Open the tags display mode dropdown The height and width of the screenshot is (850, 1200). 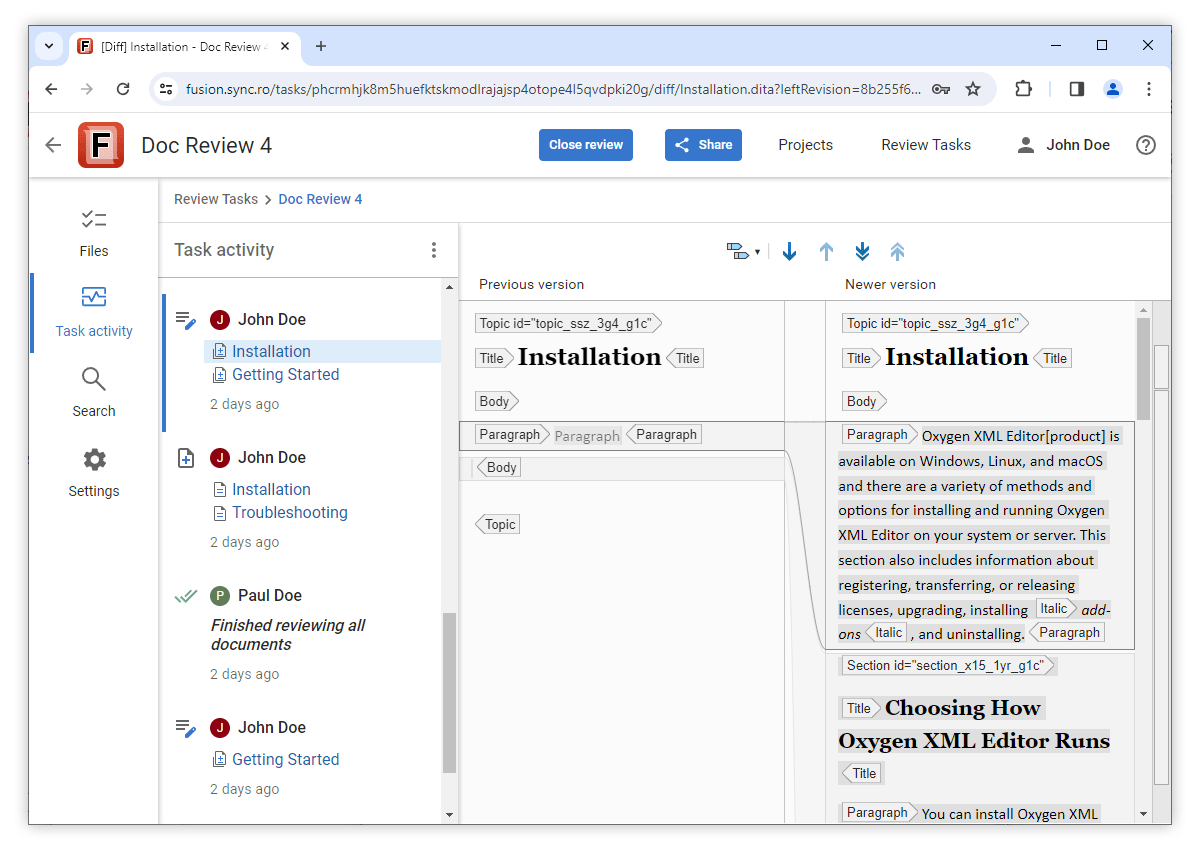click(742, 252)
